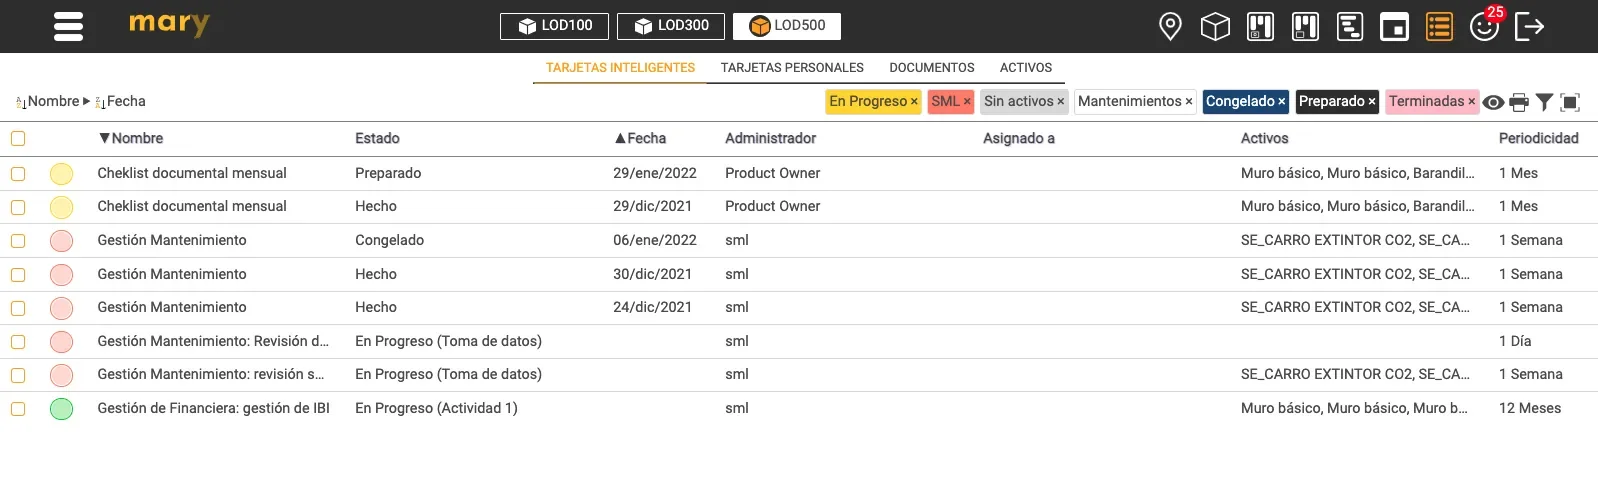Switch to the Gantt chart view icon
Screen dimensions: 1598x491
click(1350, 26)
